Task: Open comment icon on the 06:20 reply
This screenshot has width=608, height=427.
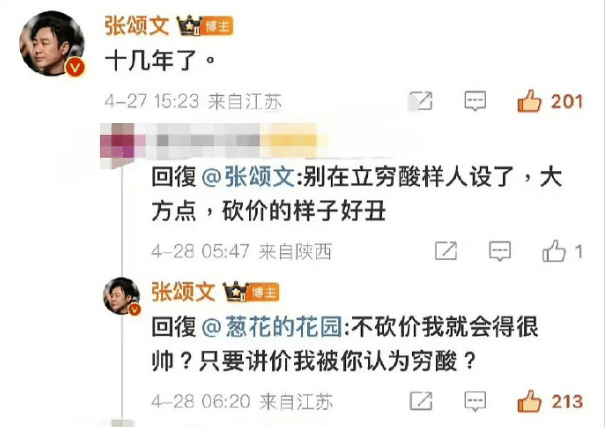Action: tap(475, 401)
